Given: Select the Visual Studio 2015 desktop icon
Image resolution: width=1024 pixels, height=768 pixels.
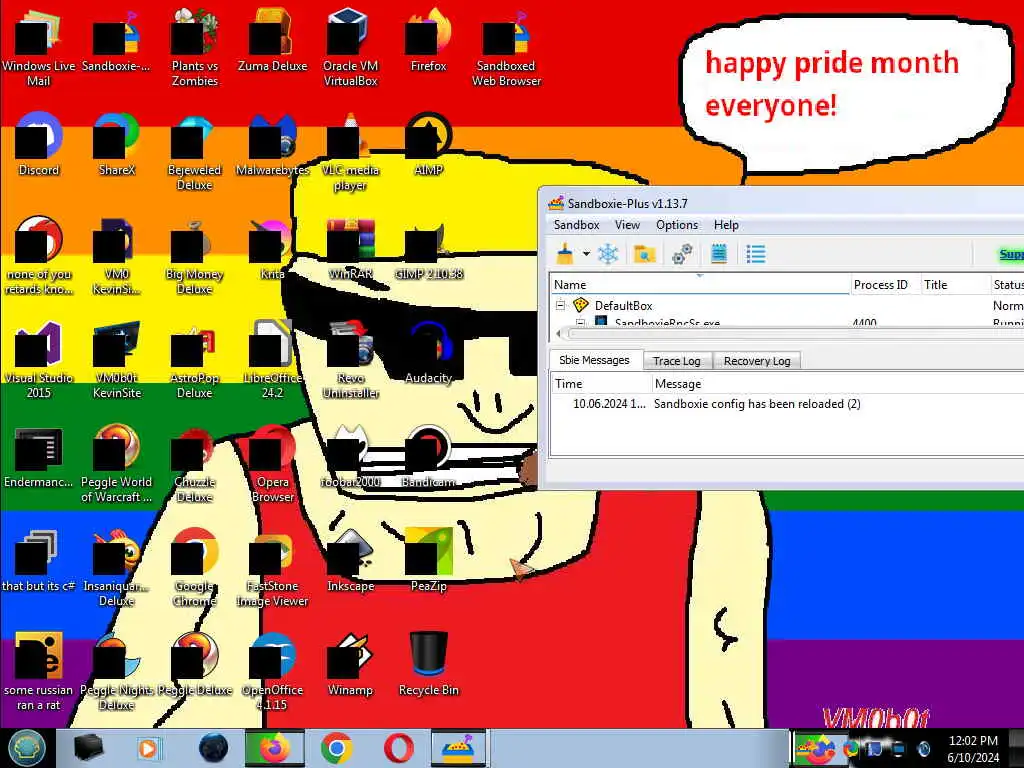Looking at the screenshot, I should click(x=38, y=360).
